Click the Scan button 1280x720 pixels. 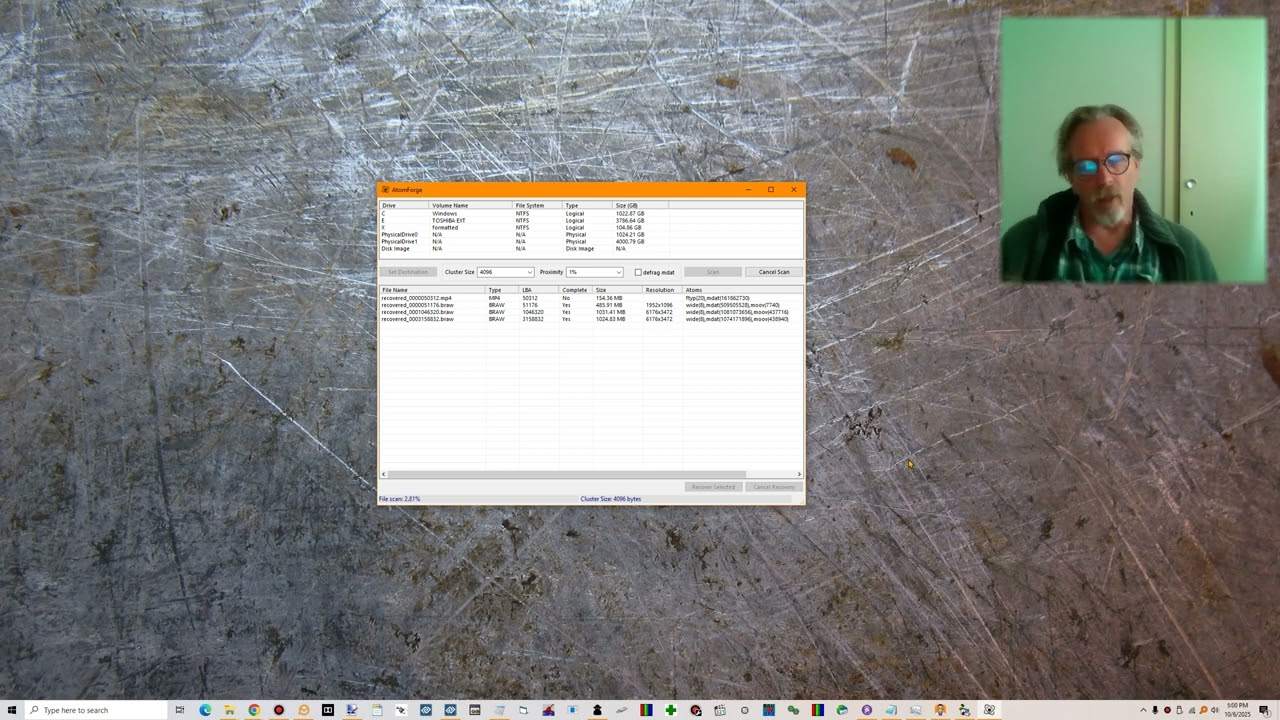713,272
